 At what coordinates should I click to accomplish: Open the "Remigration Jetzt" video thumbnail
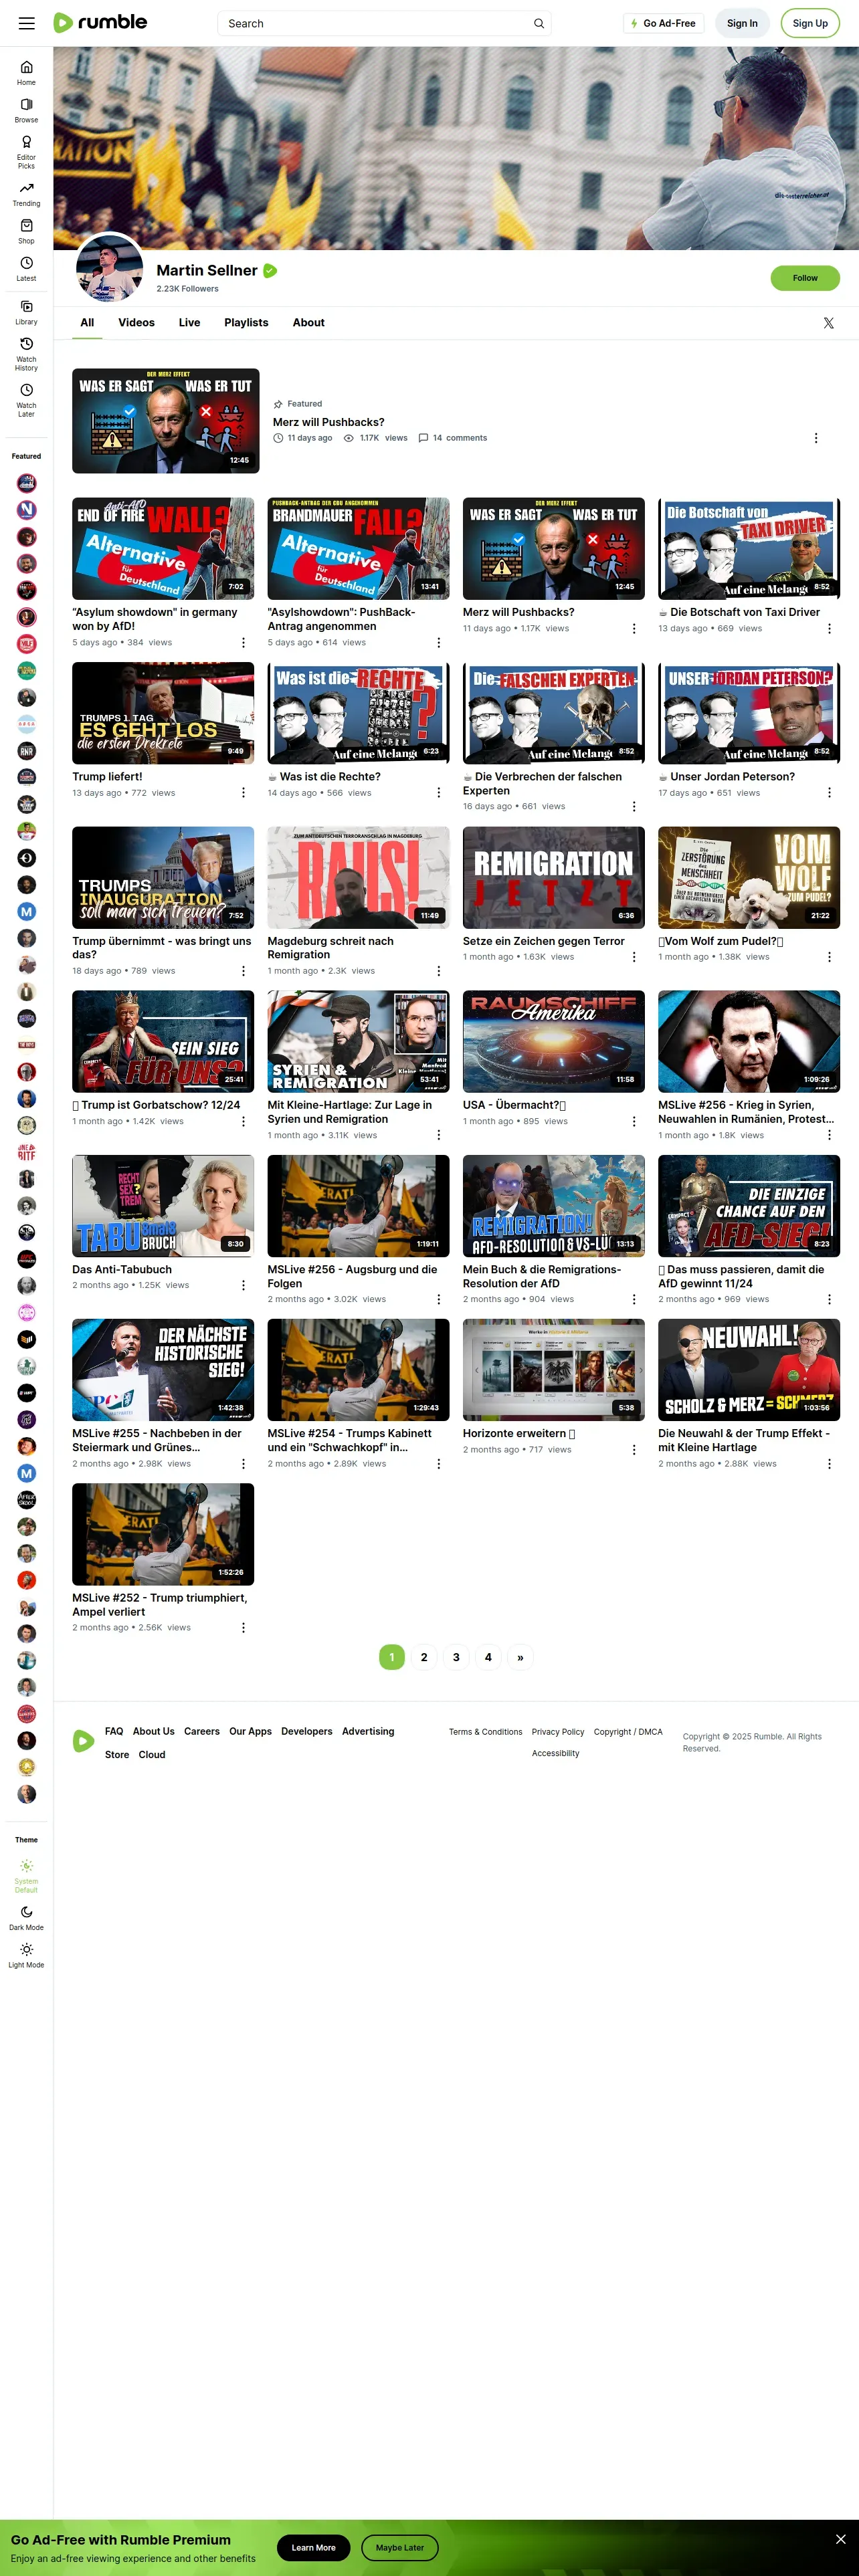[x=553, y=877]
